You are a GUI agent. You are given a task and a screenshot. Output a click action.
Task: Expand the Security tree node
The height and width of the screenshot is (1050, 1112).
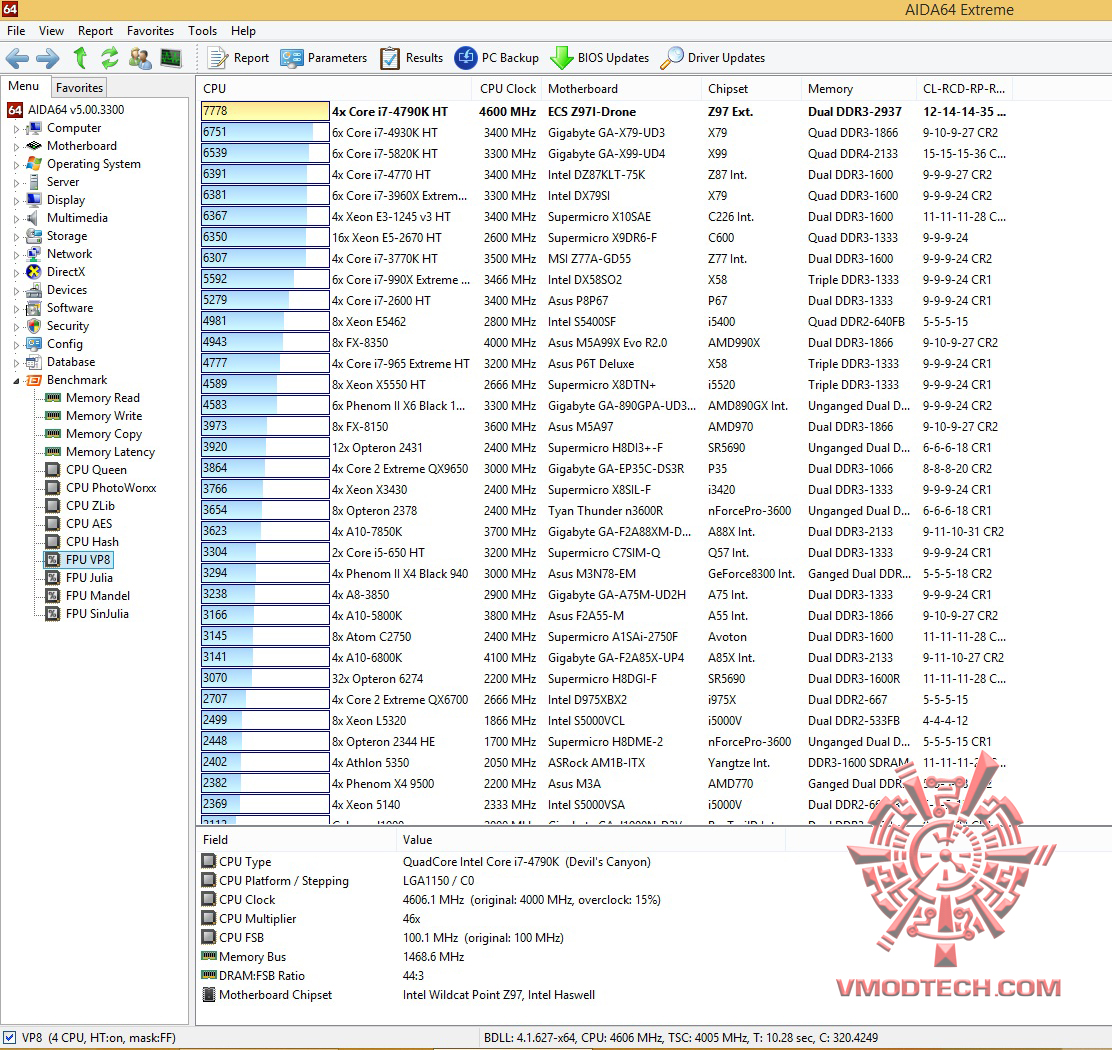point(16,327)
